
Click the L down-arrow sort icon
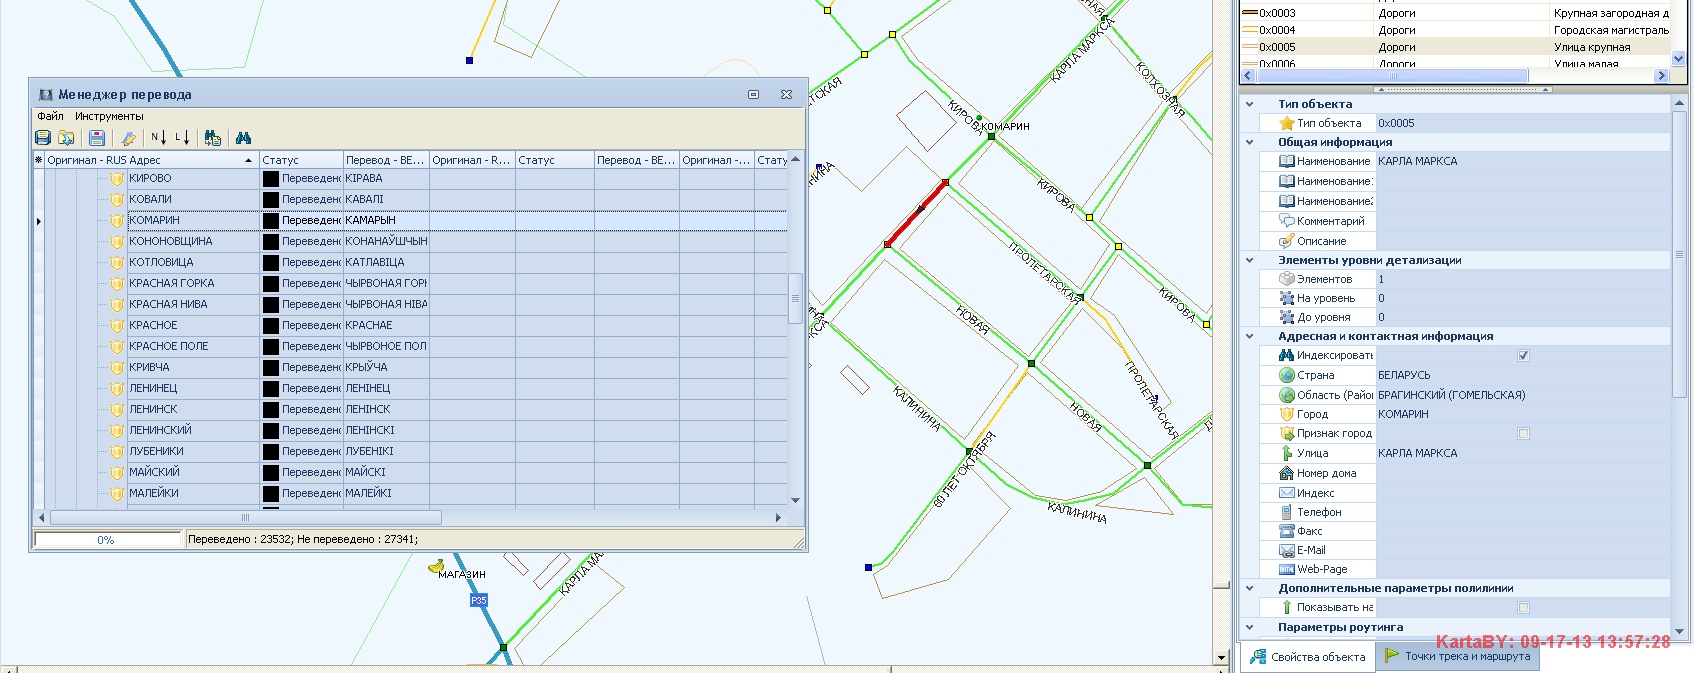pyautogui.click(x=182, y=138)
